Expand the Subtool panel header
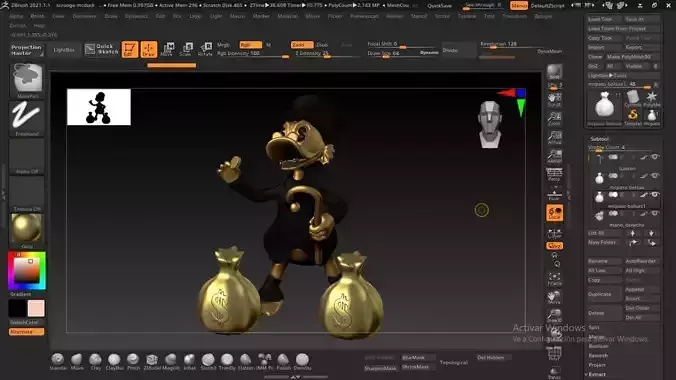The width and height of the screenshot is (676, 380). 600,139
